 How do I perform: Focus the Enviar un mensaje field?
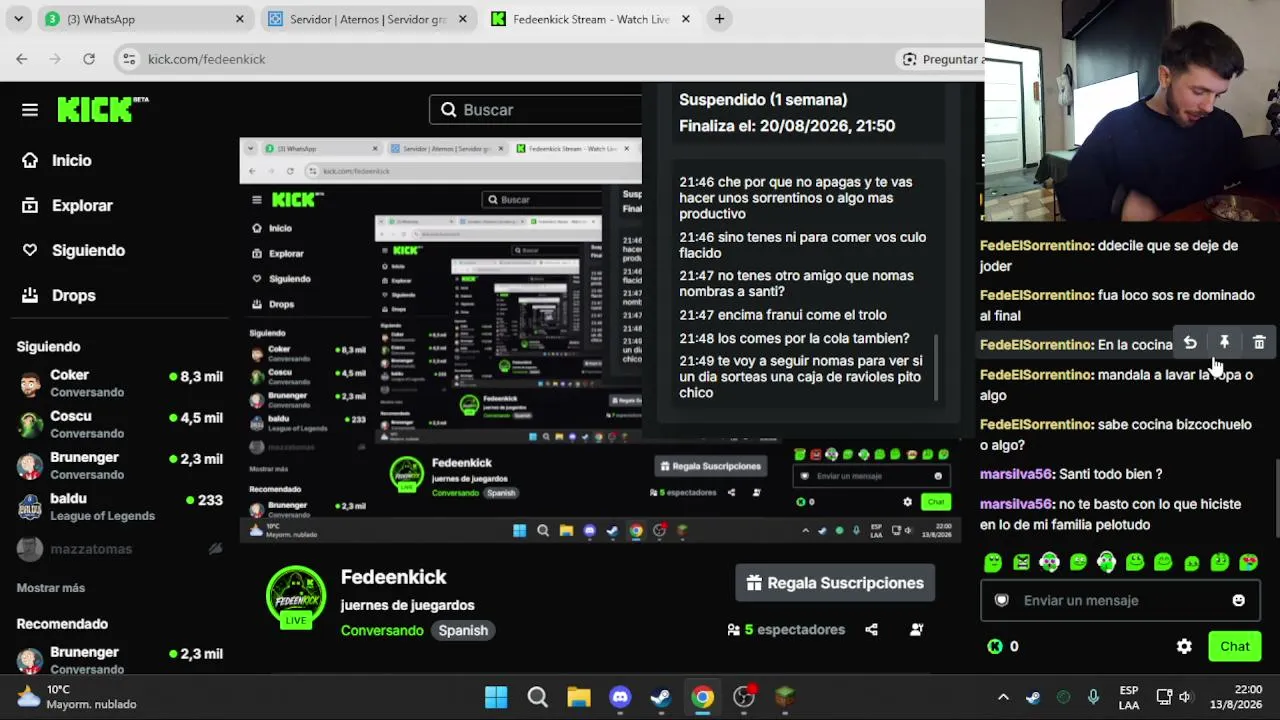click(1119, 600)
